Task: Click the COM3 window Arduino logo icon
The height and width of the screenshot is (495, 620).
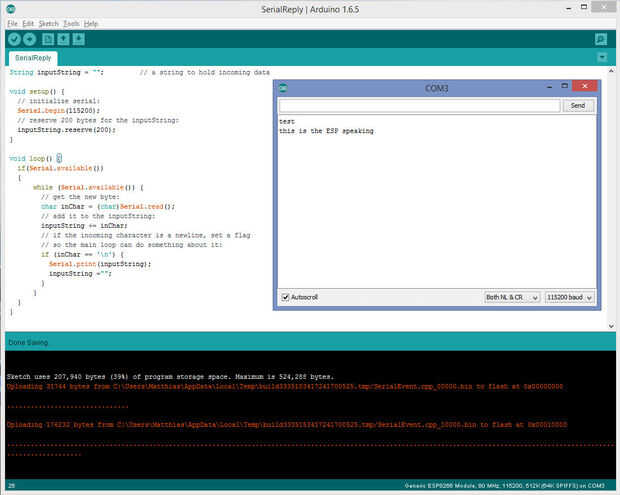Action: (283, 88)
